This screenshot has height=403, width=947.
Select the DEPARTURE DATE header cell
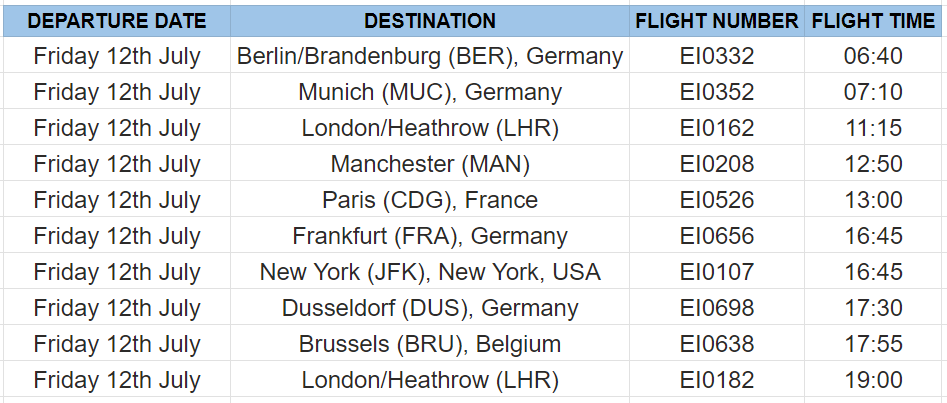(x=117, y=21)
